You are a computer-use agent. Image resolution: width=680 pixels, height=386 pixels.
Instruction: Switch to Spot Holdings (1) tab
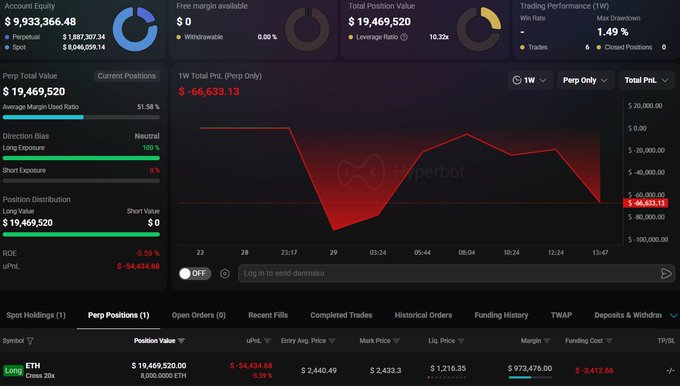coord(36,315)
